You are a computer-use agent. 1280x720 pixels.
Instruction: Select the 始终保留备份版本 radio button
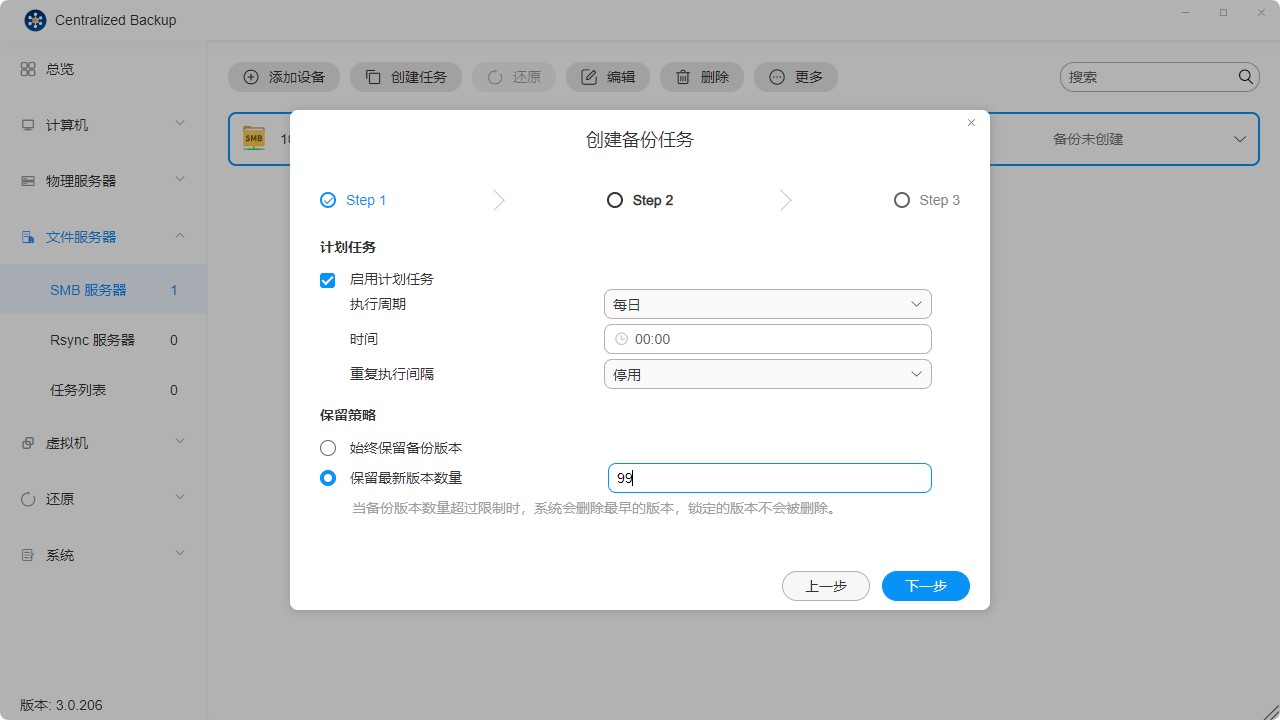pyautogui.click(x=327, y=447)
